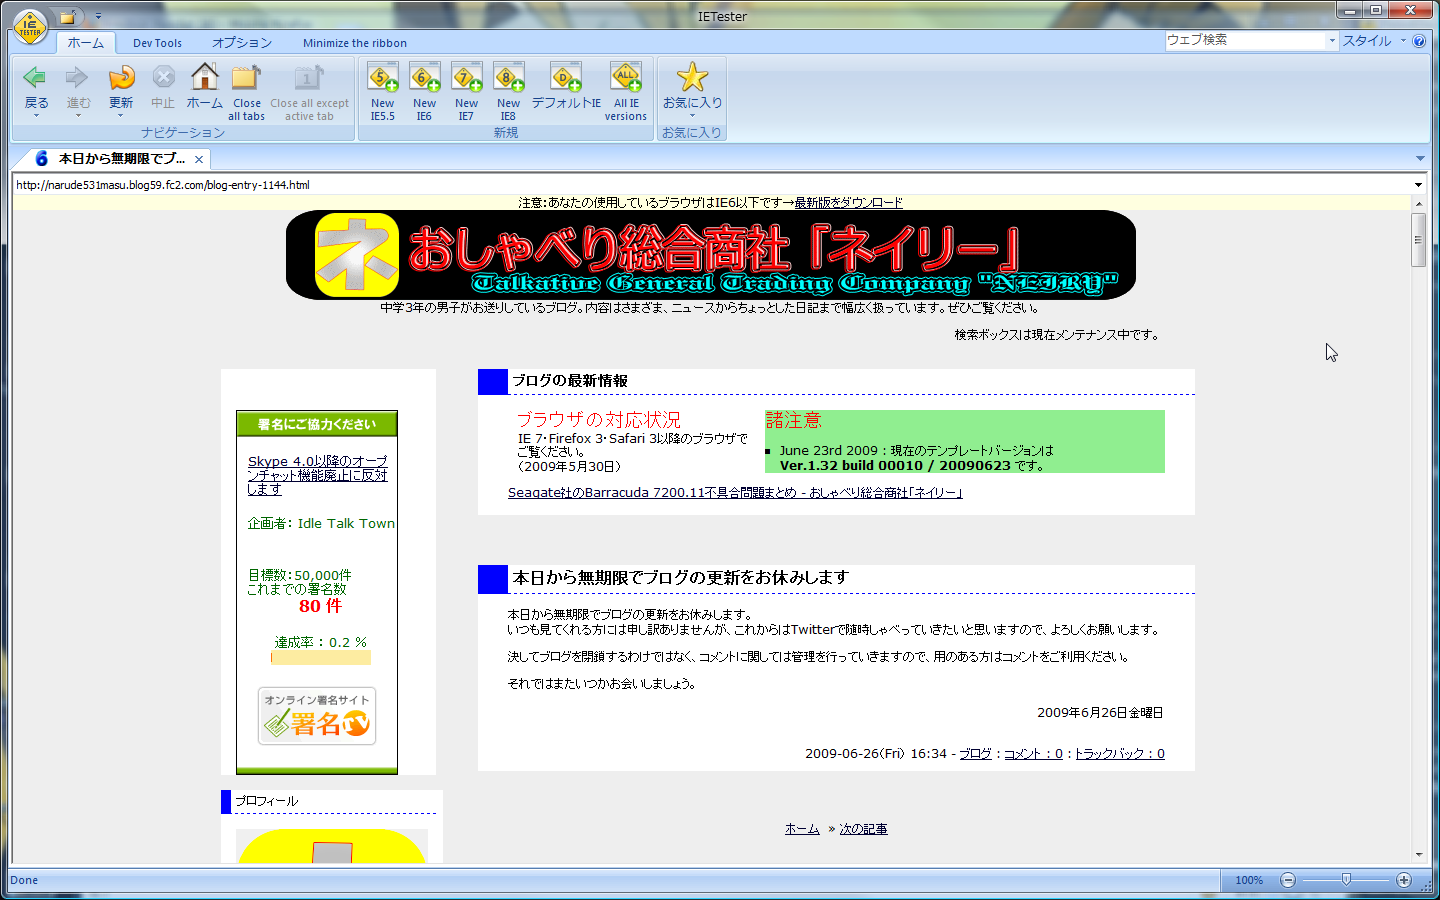The width and height of the screenshot is (1440, 900).
Task: Click the 100% zoom level indicator
Action: 1249,880
